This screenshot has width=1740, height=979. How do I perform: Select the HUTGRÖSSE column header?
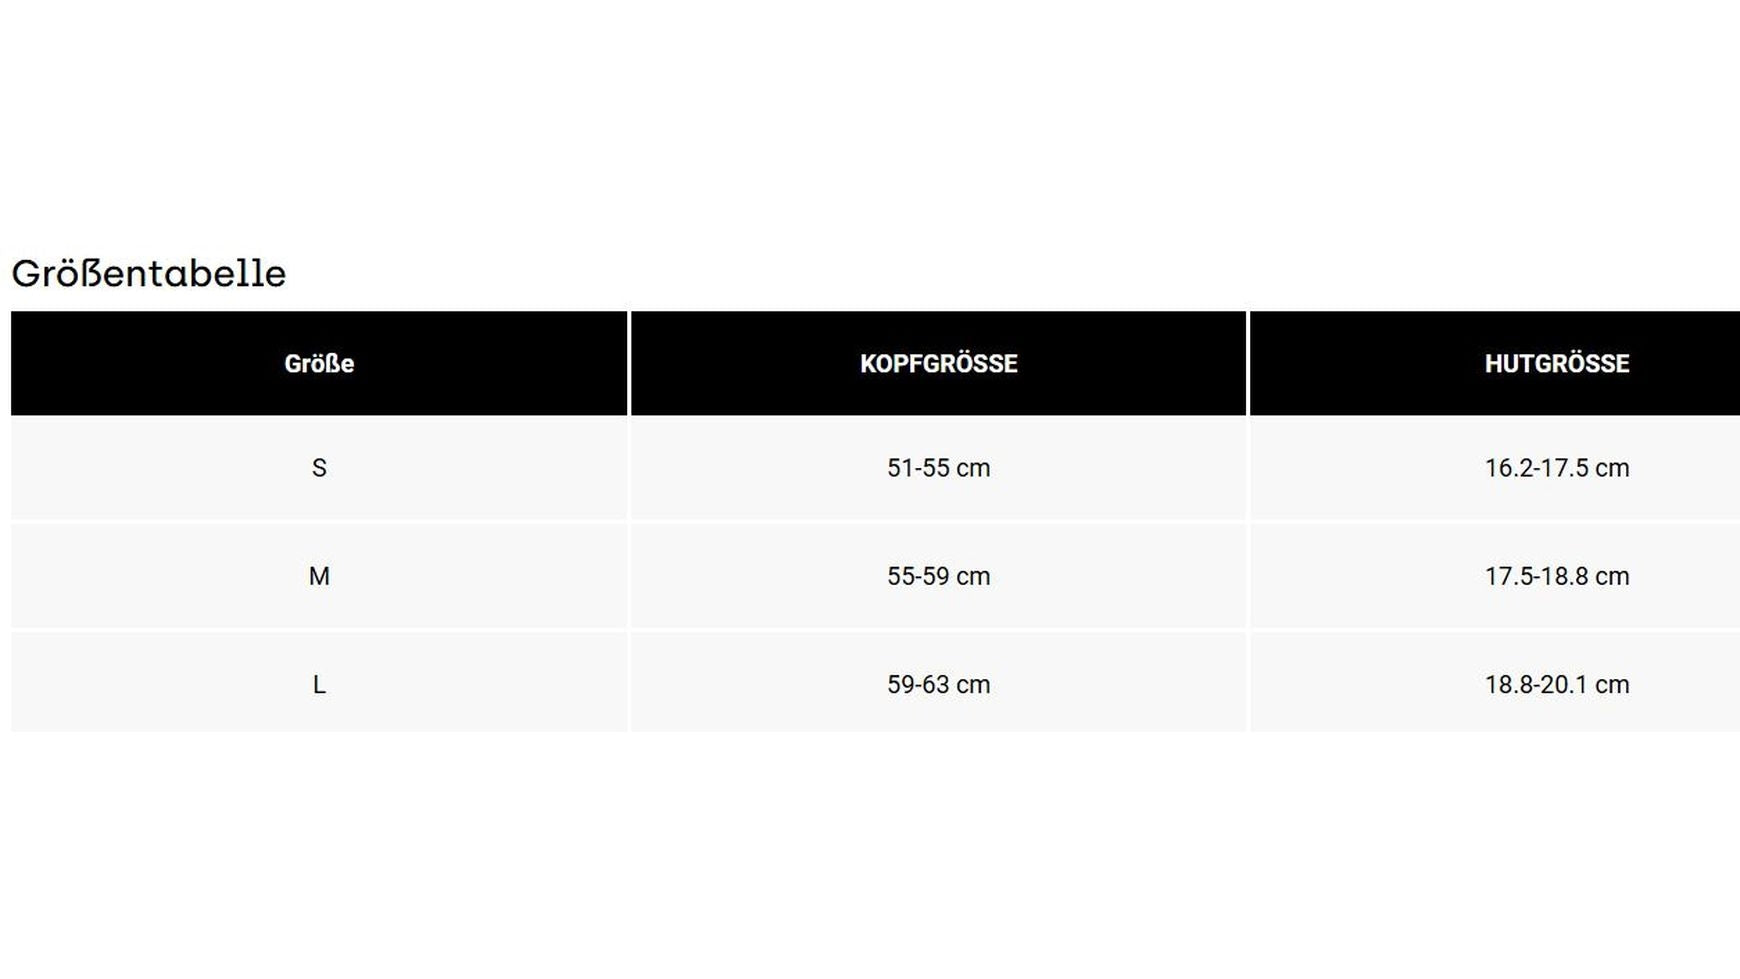(1556, 364)
